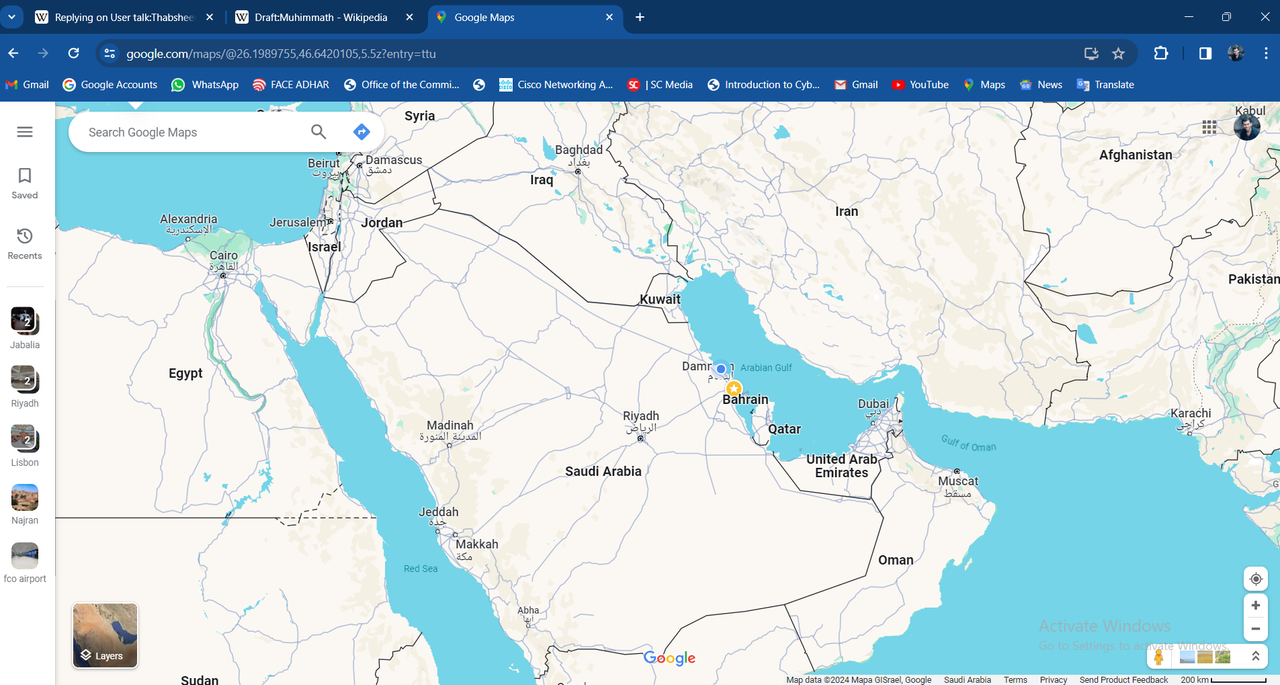Image resolution: width=1280 pixels, height=685 pixels.
Task: Open the Lisbon recent place
Action: click(x=25, y=446)
